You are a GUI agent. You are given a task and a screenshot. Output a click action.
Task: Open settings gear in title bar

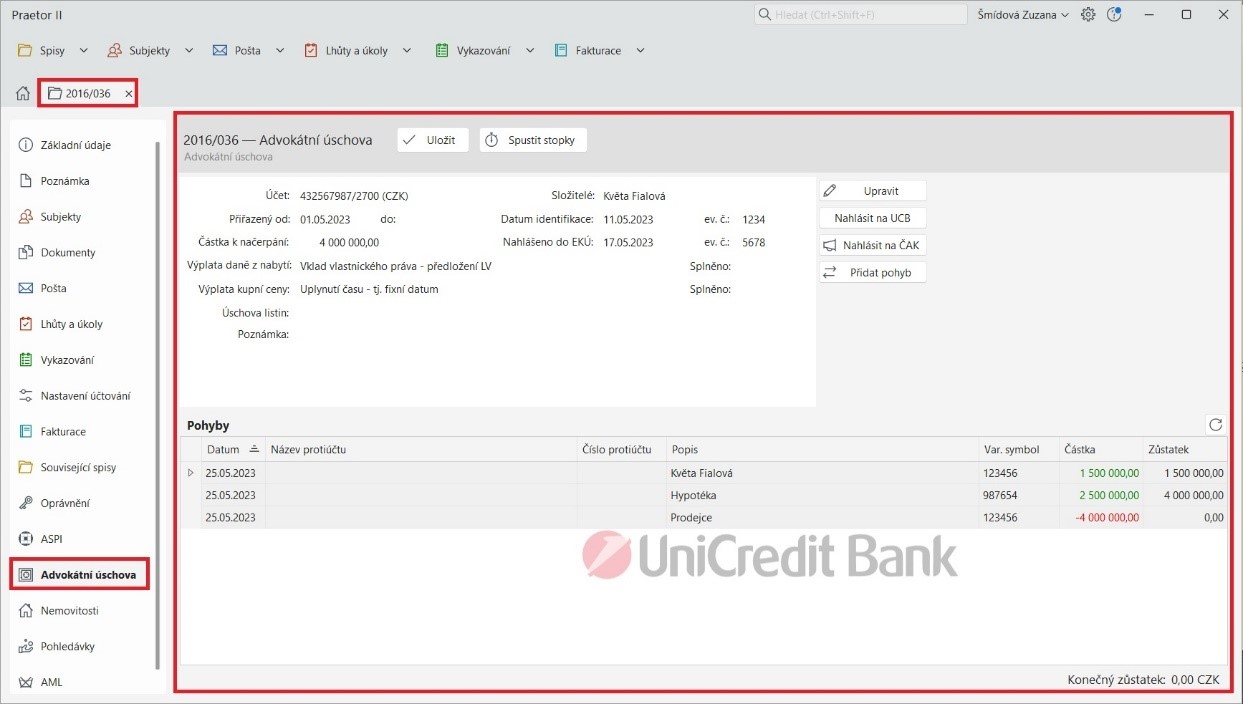1088,15
